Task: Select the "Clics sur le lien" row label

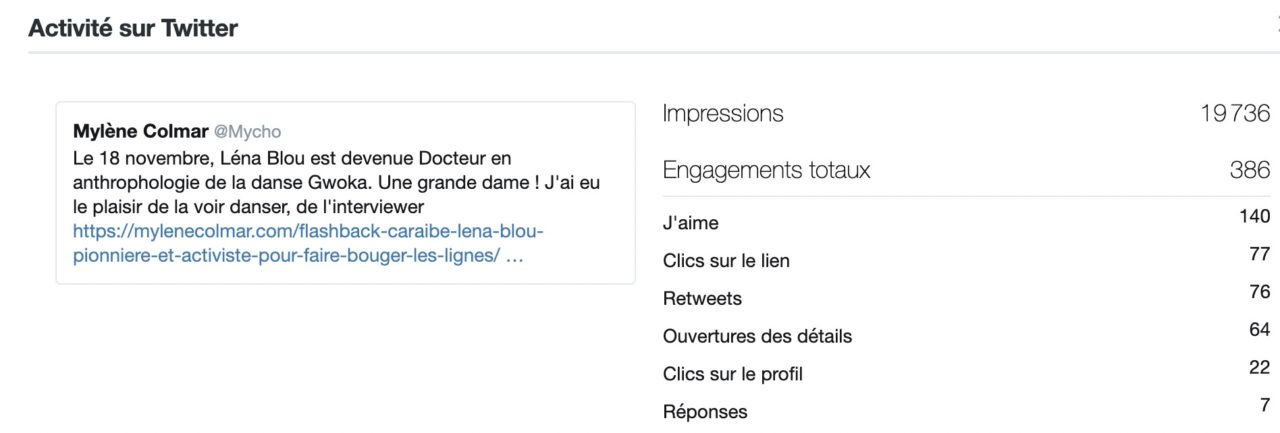Action: tap(726, 261)
